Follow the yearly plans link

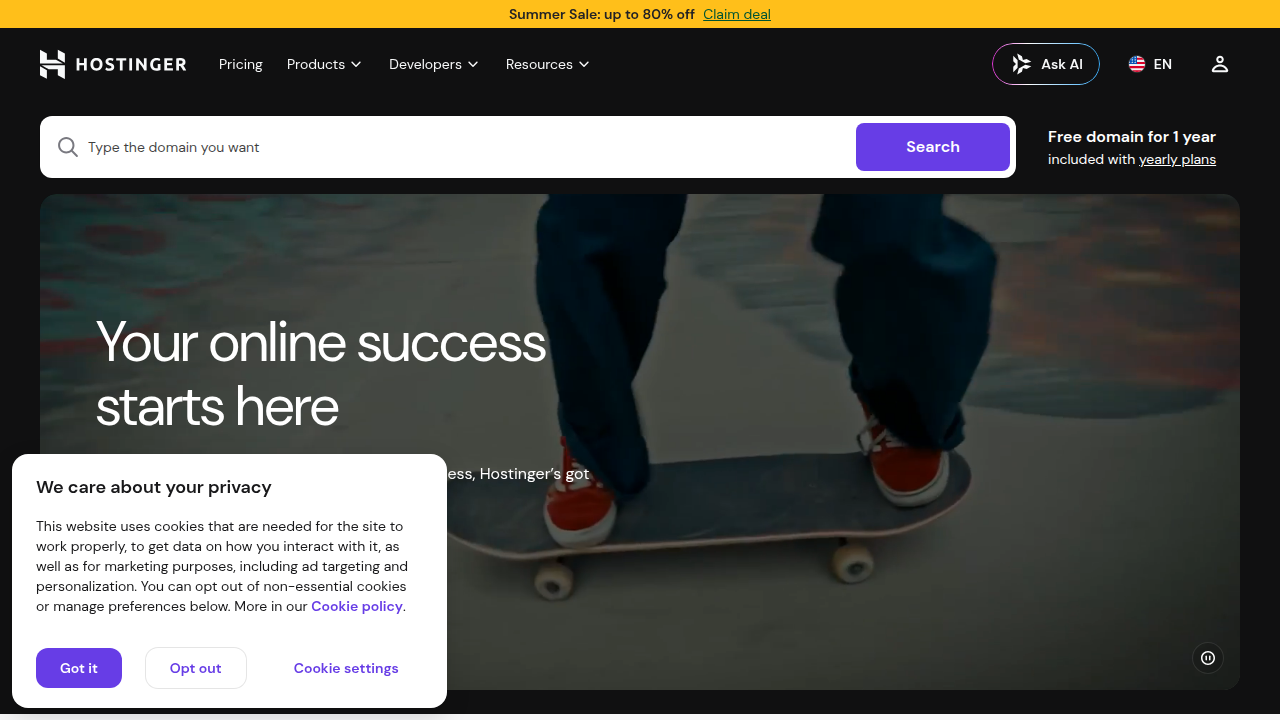(x=1178, y=159)
